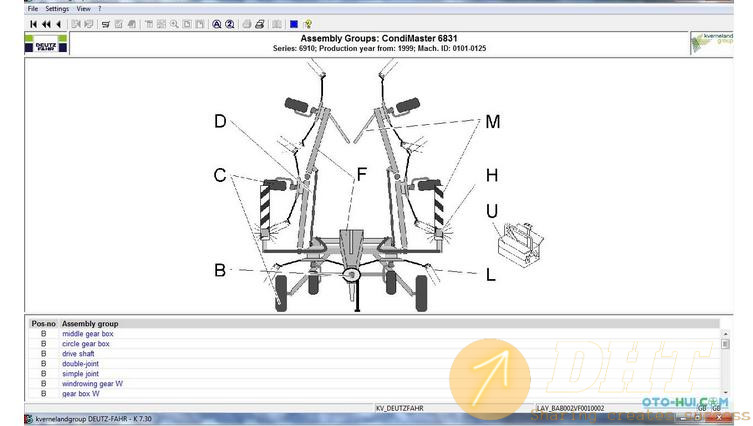Open help via lightbulb question icon
Screen dimensions: 753x426
point(308,24)
